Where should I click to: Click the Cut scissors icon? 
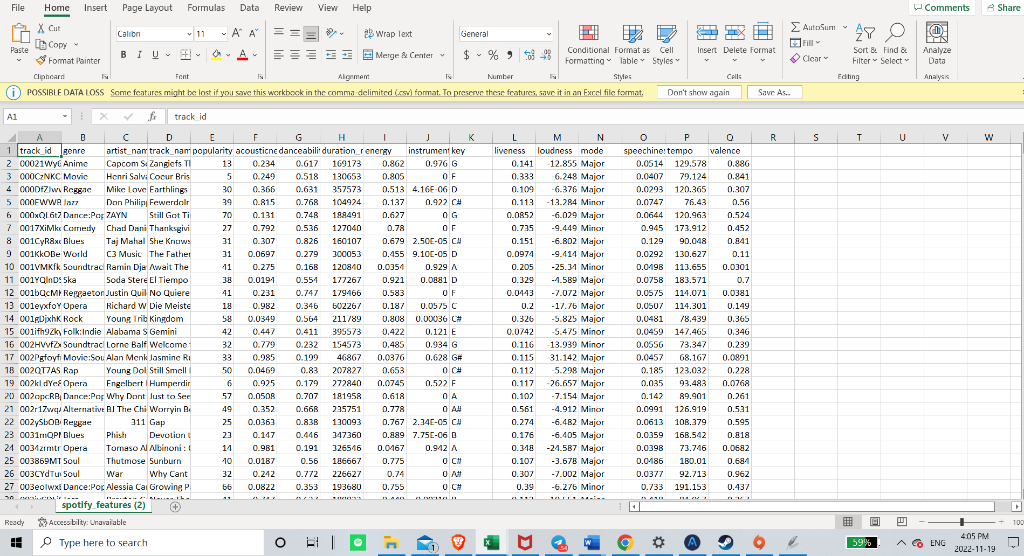tap(41, 29)
